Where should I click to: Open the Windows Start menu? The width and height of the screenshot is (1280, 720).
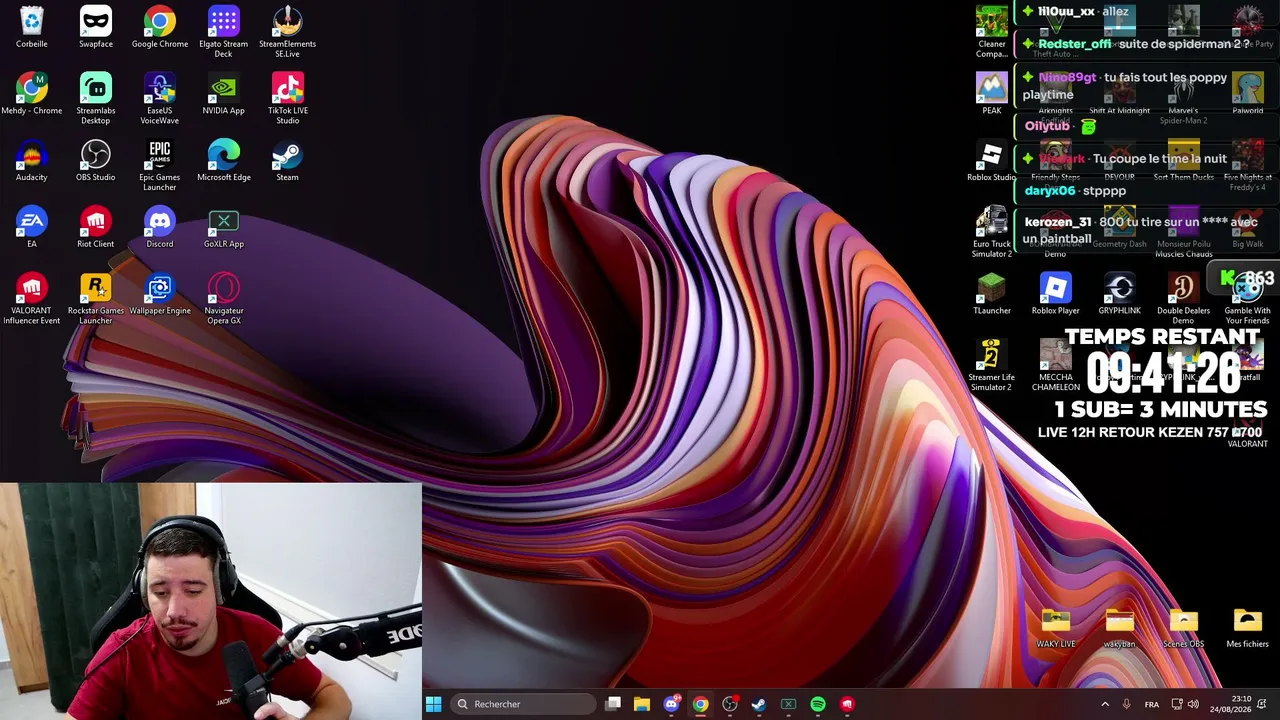tap(434, 704)
